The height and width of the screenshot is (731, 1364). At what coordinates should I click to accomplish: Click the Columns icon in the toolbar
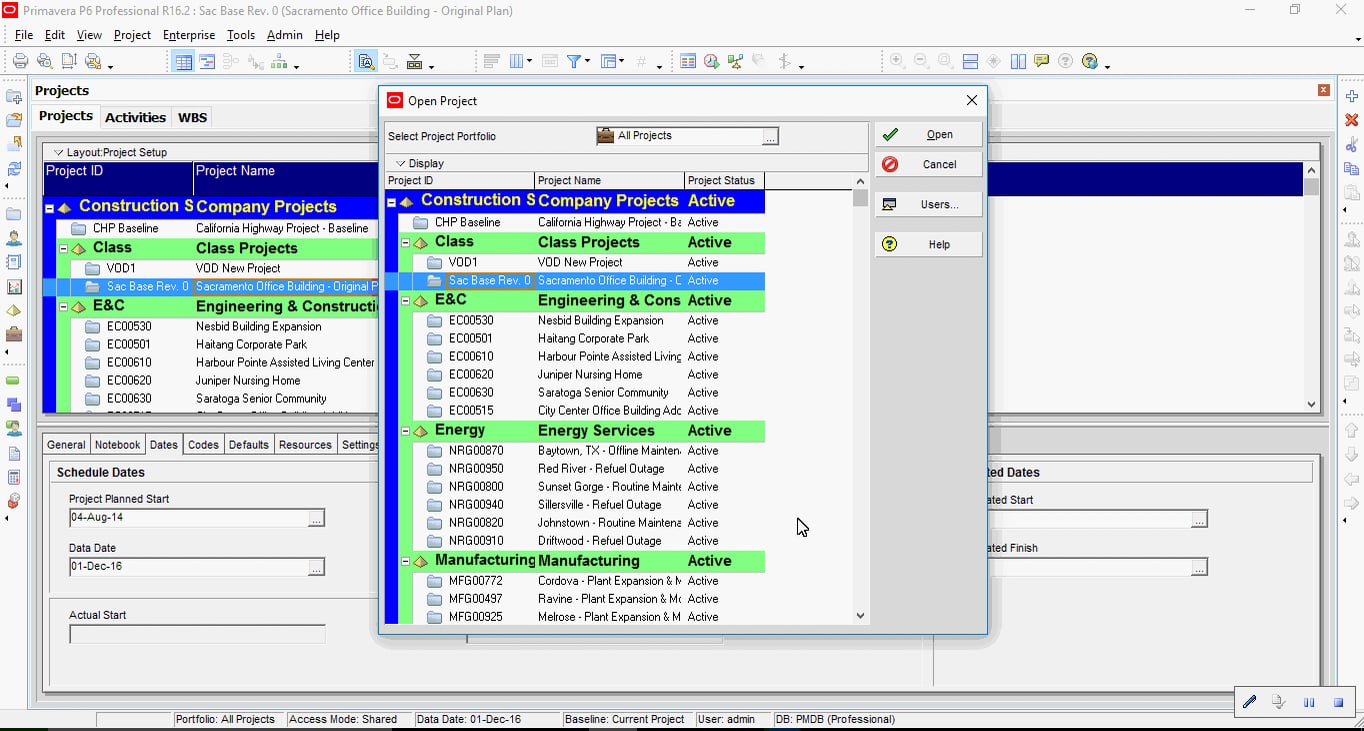(518, 61)
